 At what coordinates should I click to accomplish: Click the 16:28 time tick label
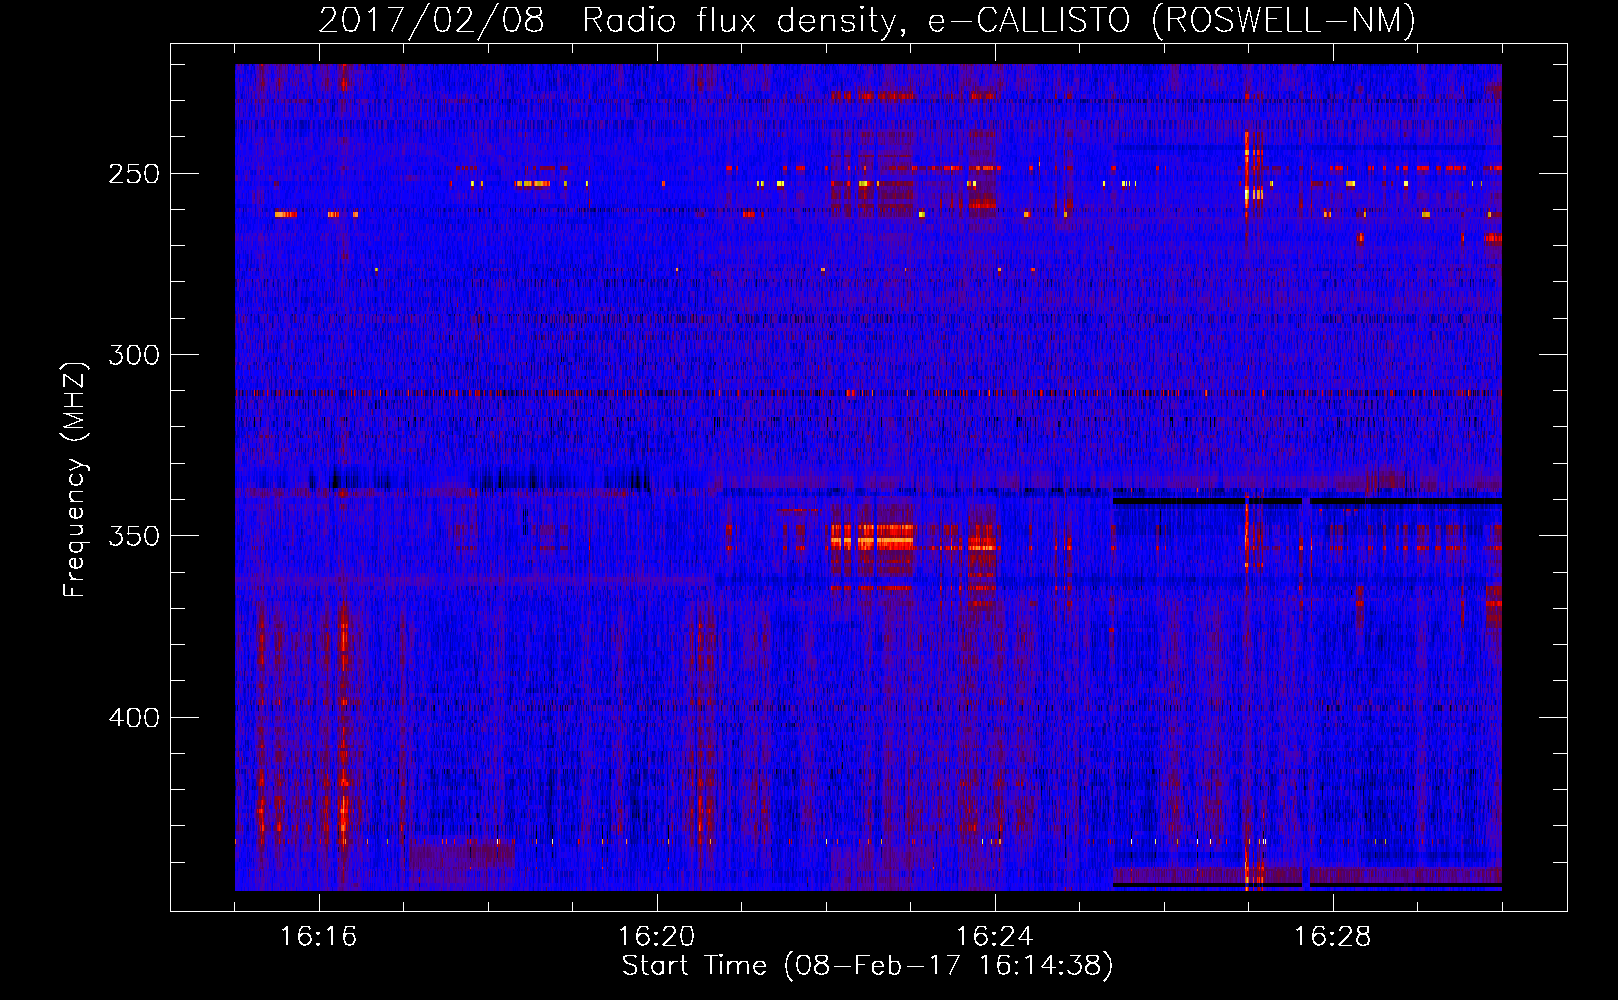tap(1333, 937)
